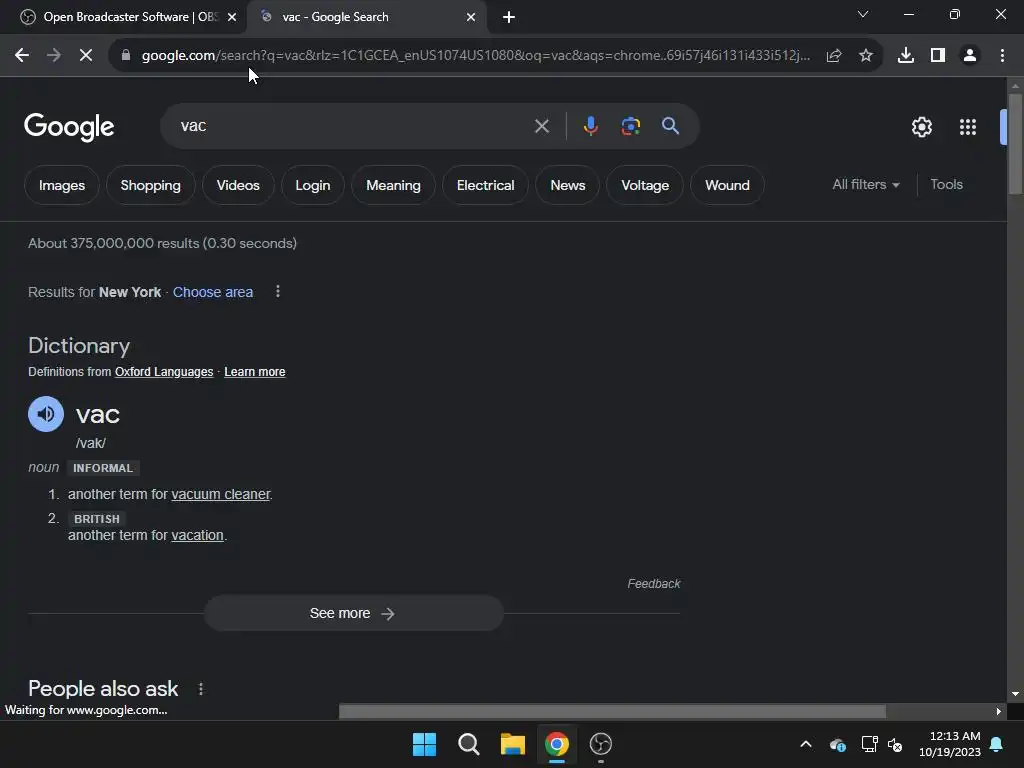Image resolution: width=1024 pixels, height=768 pixels.
Task: Clear the search box with X
Action: tap(541, 126)
